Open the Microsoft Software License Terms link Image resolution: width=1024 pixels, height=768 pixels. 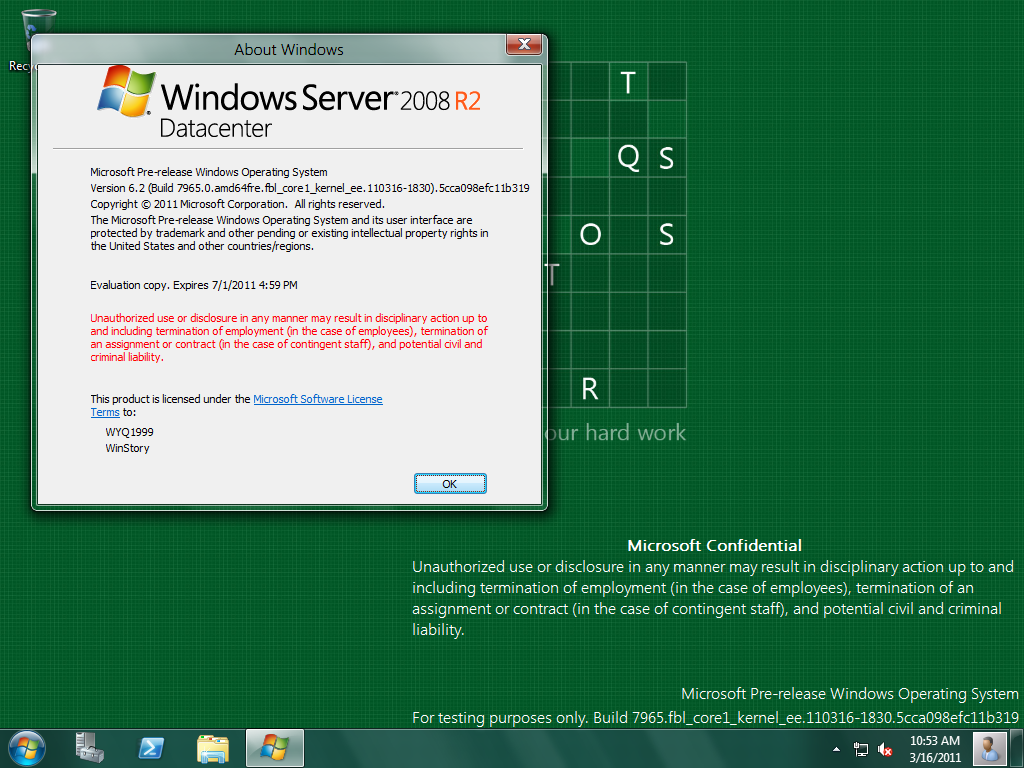coord(318,399)
